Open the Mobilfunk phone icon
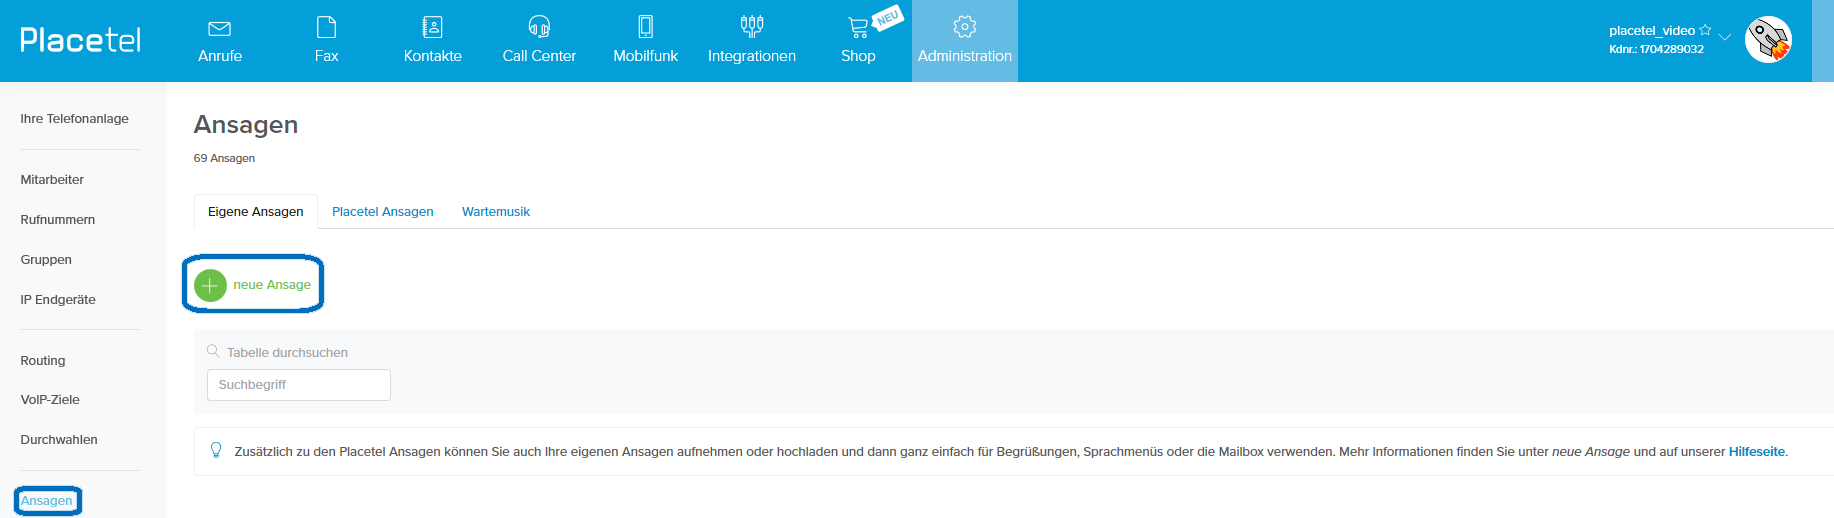 pos(646,27)
